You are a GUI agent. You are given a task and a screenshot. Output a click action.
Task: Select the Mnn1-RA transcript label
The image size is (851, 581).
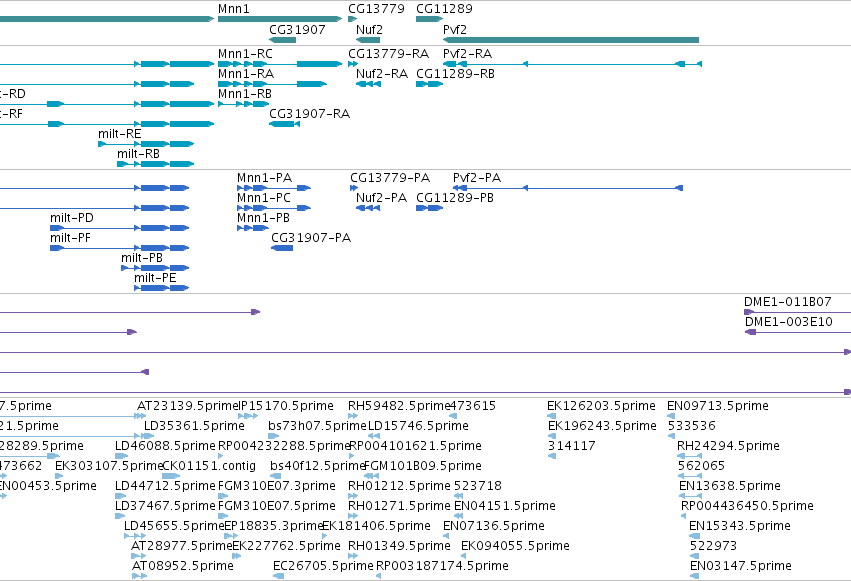coord(246,74)
